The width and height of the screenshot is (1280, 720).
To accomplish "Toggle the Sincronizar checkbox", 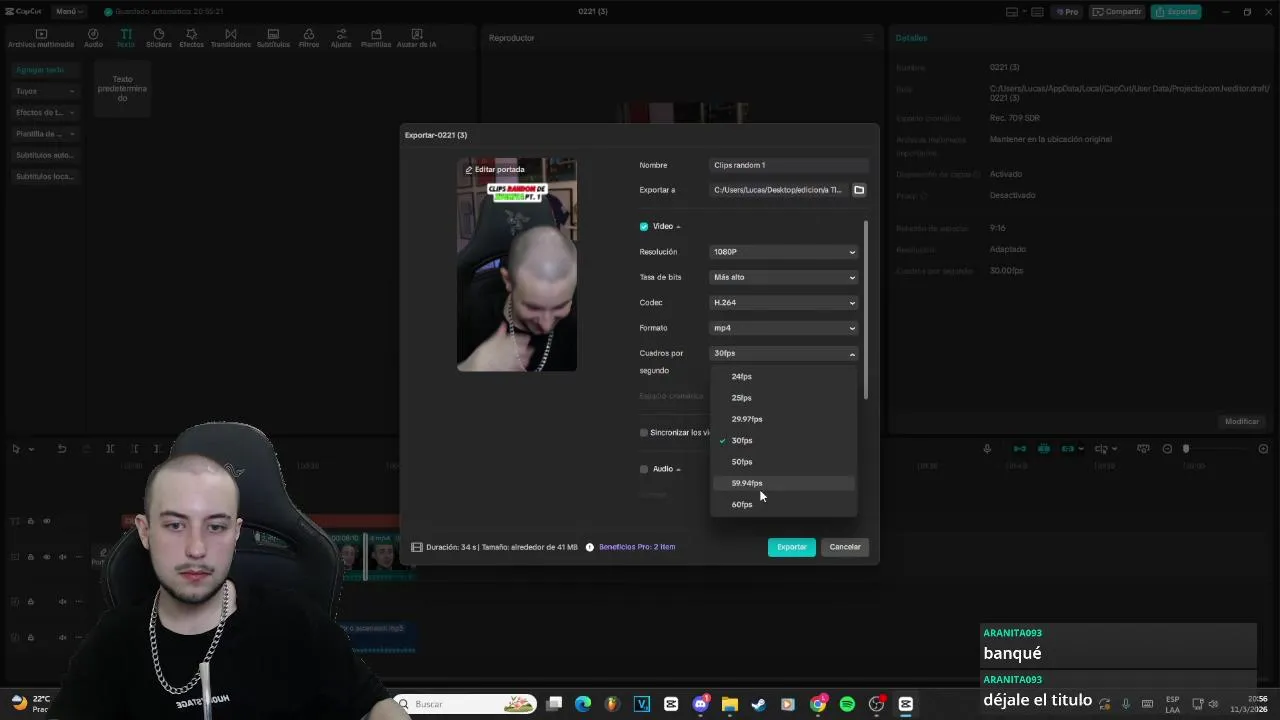I will coord(644,433).
